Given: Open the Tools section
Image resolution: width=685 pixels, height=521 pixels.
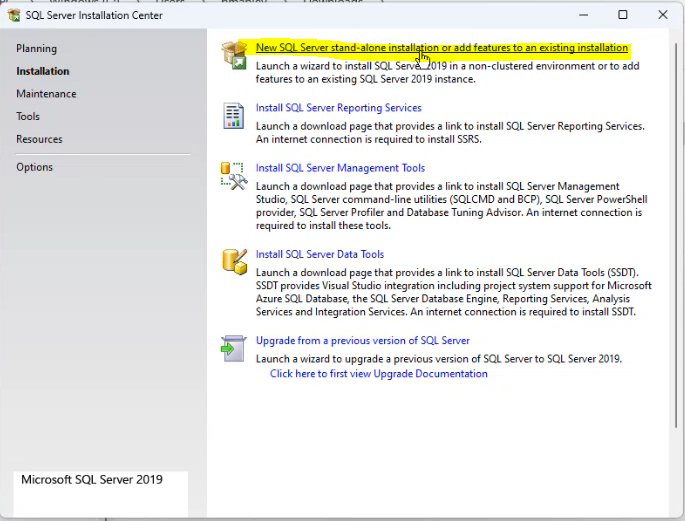Looking at the screenshot, I should [28, 117].
